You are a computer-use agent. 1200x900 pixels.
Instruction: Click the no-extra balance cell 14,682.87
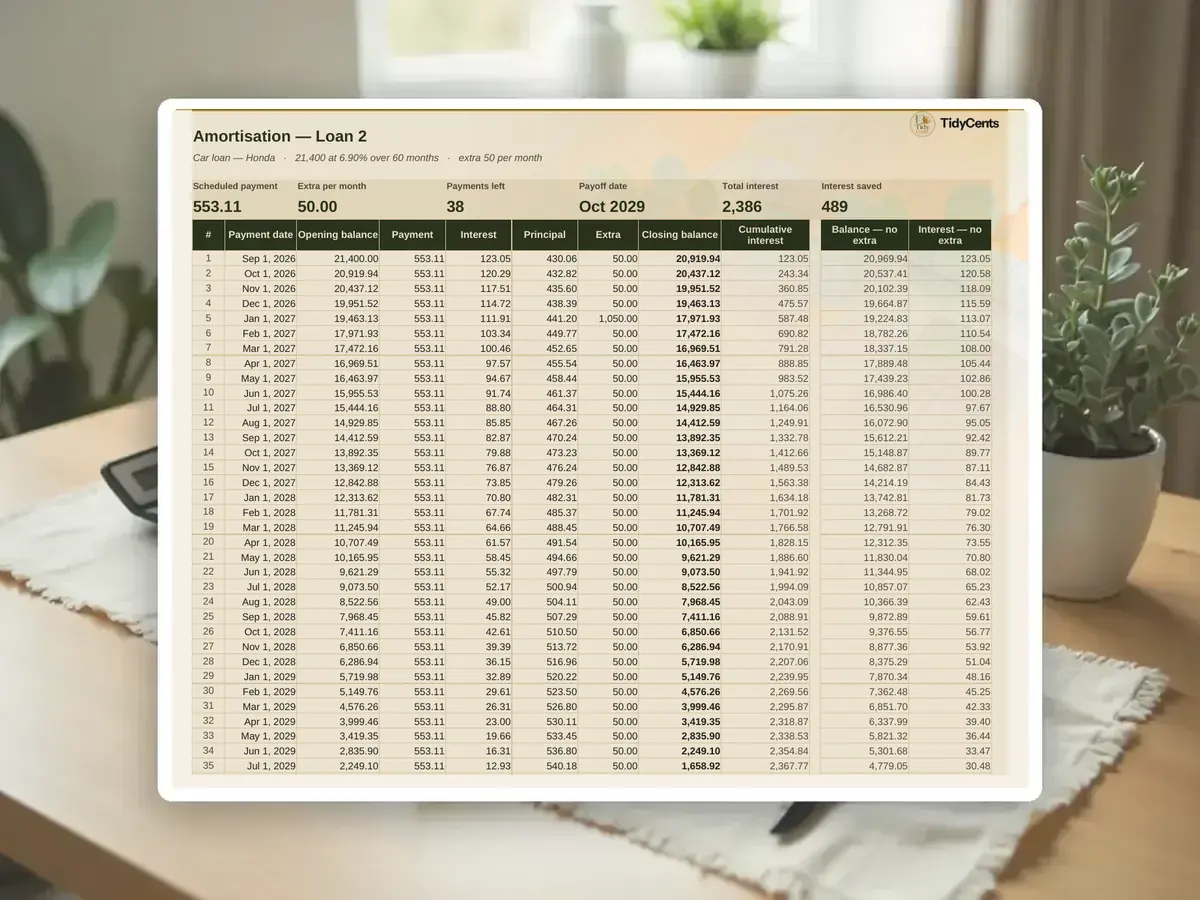coord(865,467)
